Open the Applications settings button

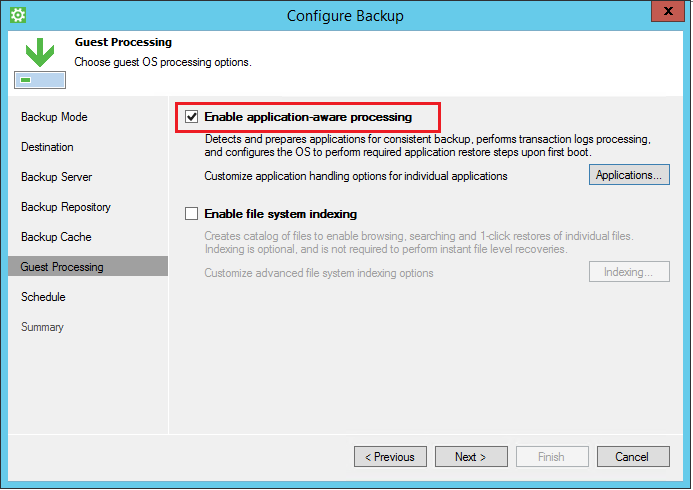coord(628,175)
